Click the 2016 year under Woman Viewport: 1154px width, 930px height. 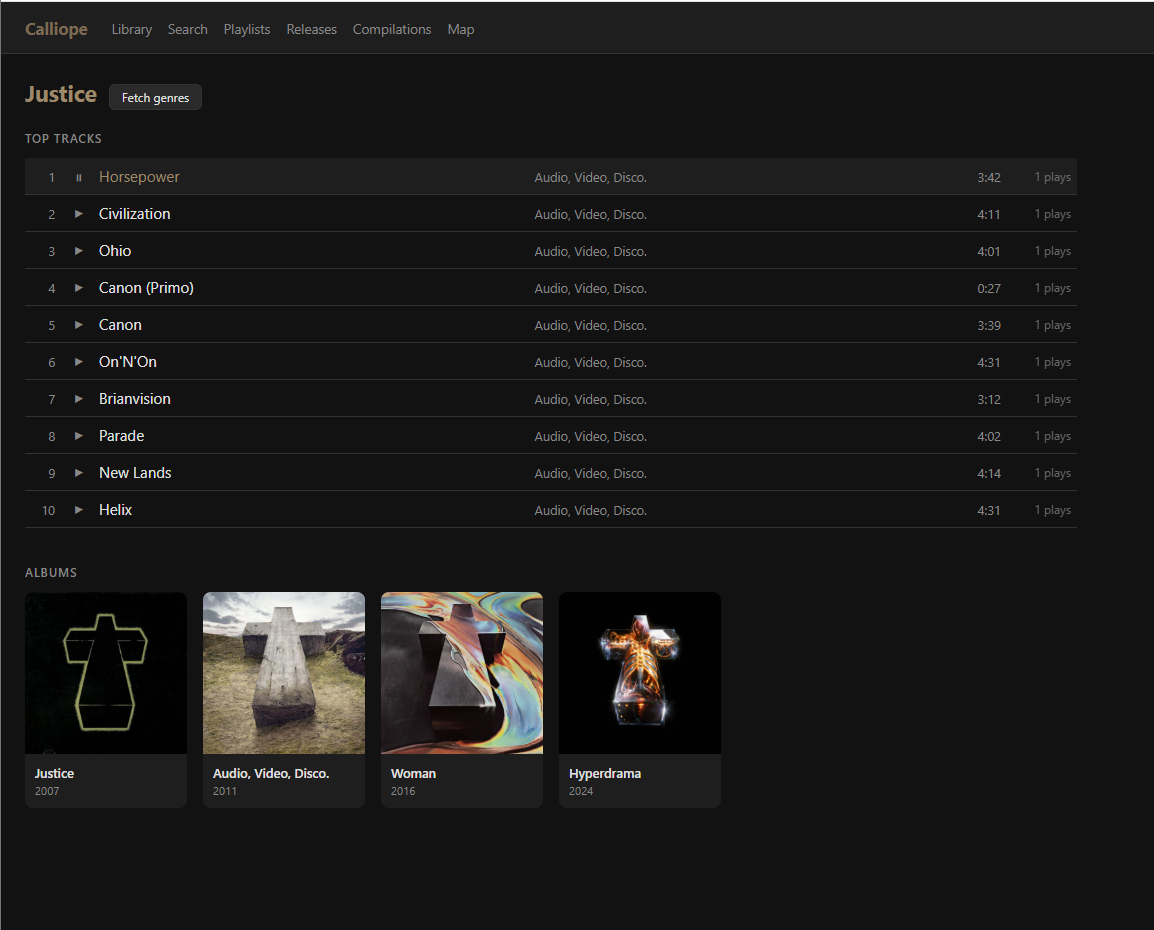(x=403, y=791)
